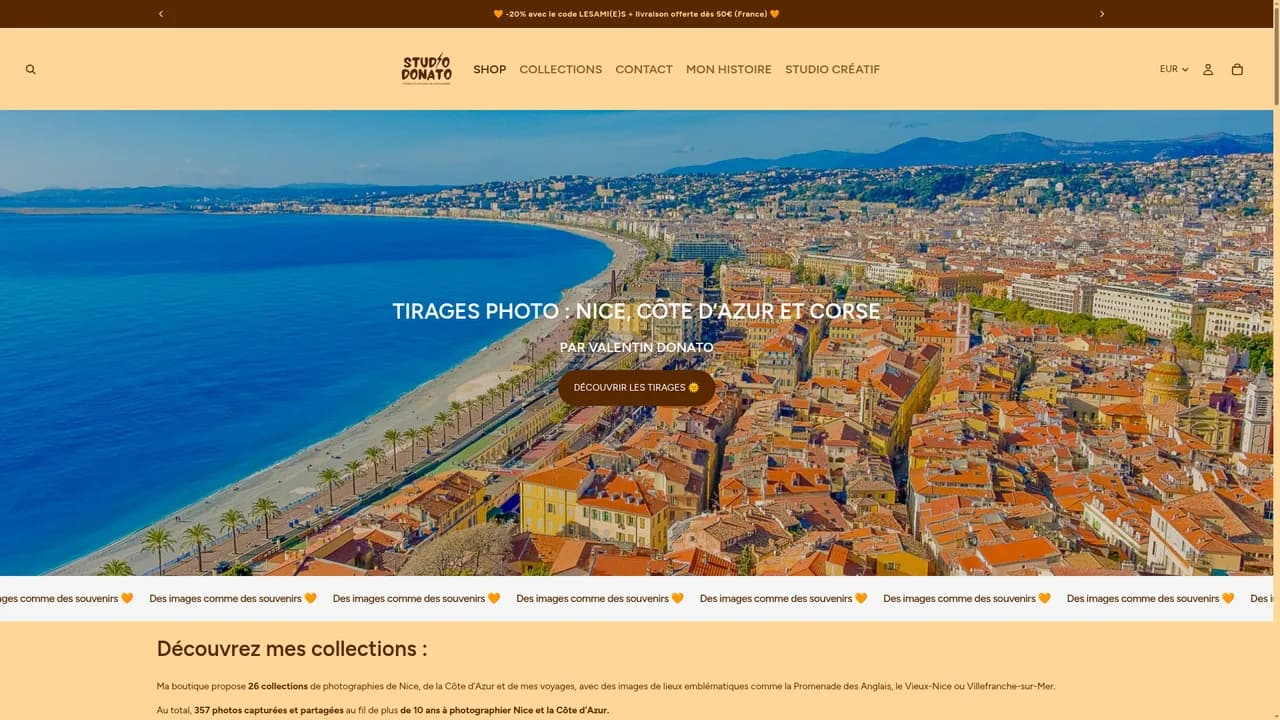Open the MON HISTOIRE page

729,69
